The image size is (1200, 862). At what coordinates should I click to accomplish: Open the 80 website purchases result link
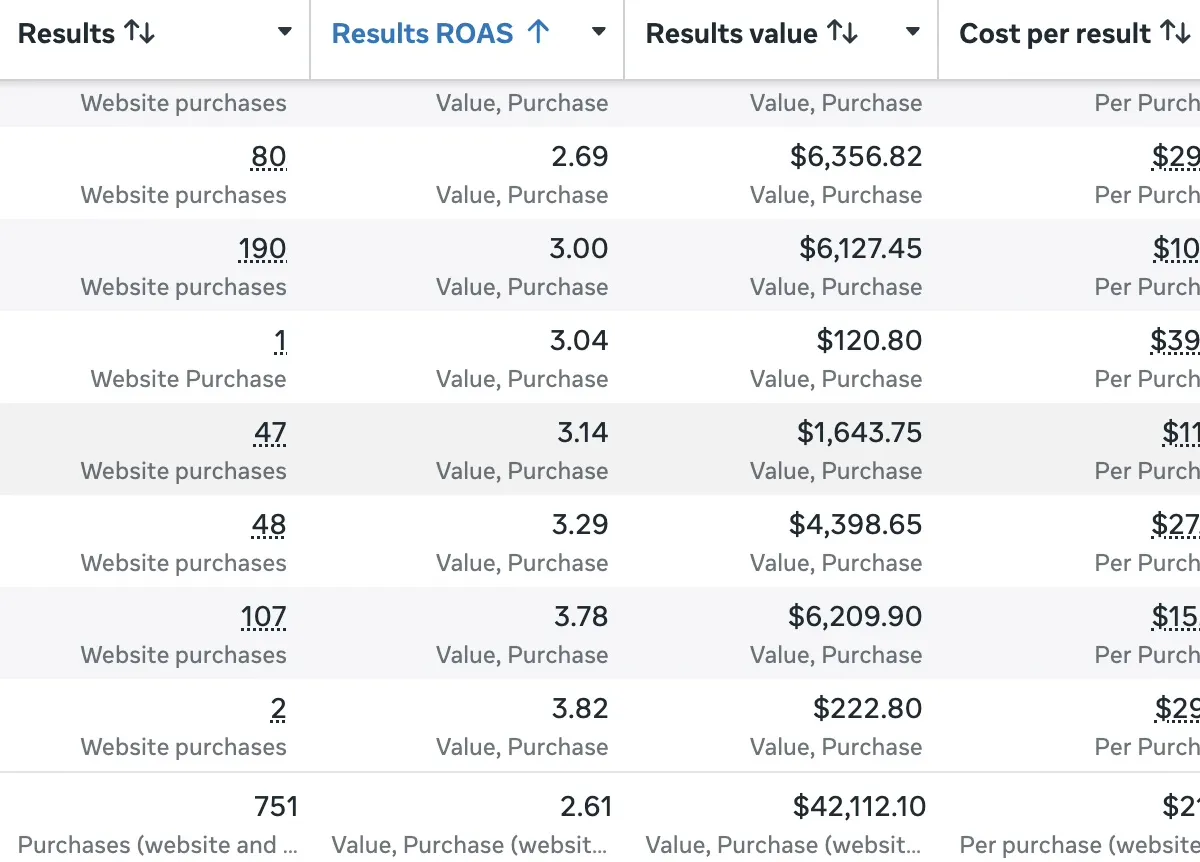click(269, 157)
